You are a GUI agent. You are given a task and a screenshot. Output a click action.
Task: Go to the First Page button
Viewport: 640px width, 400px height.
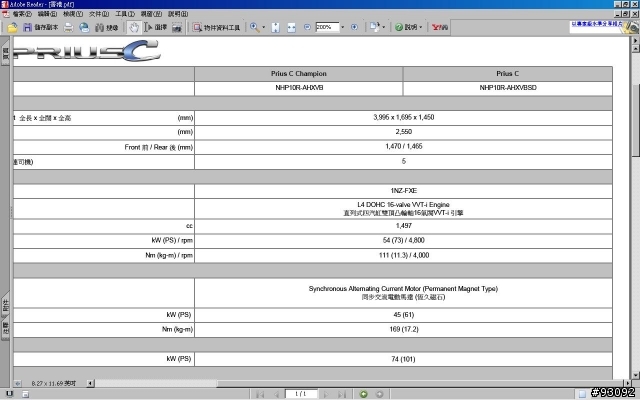pyautogui.click(x=260, y=394)
